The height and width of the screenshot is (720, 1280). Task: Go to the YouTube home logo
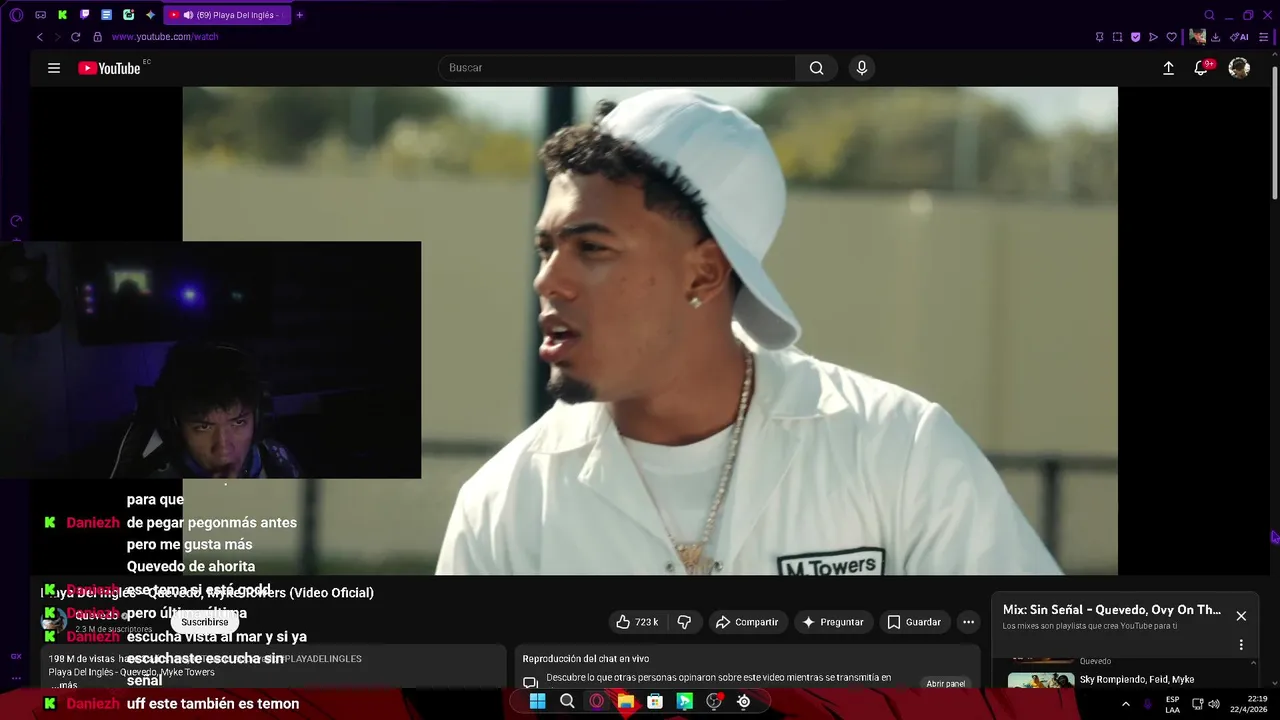pyautogui.click(x=109, y=68)
